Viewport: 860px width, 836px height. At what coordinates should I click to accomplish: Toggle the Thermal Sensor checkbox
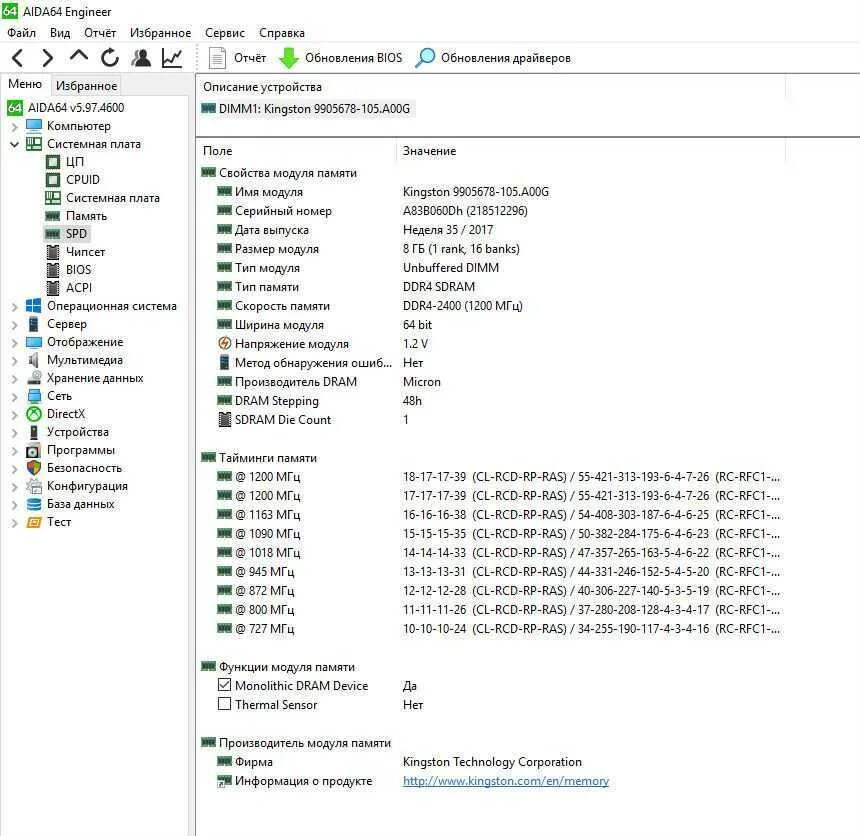(224, 704)
